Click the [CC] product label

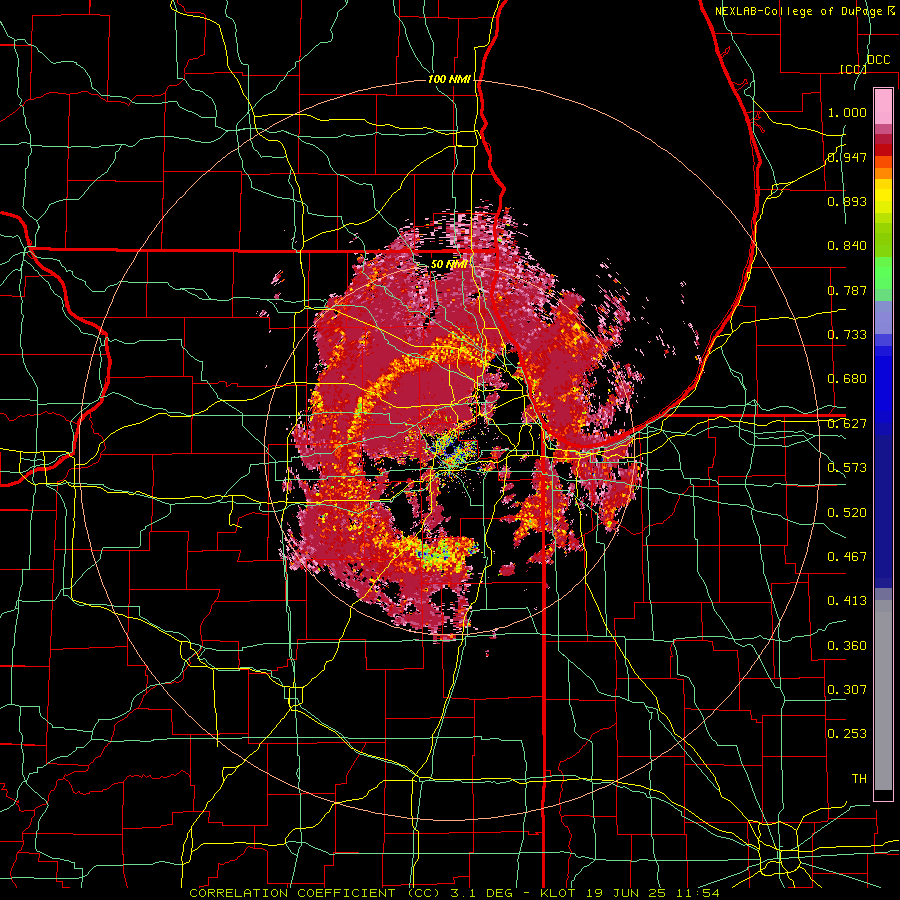pyautogui.click(x=853, y=69)
